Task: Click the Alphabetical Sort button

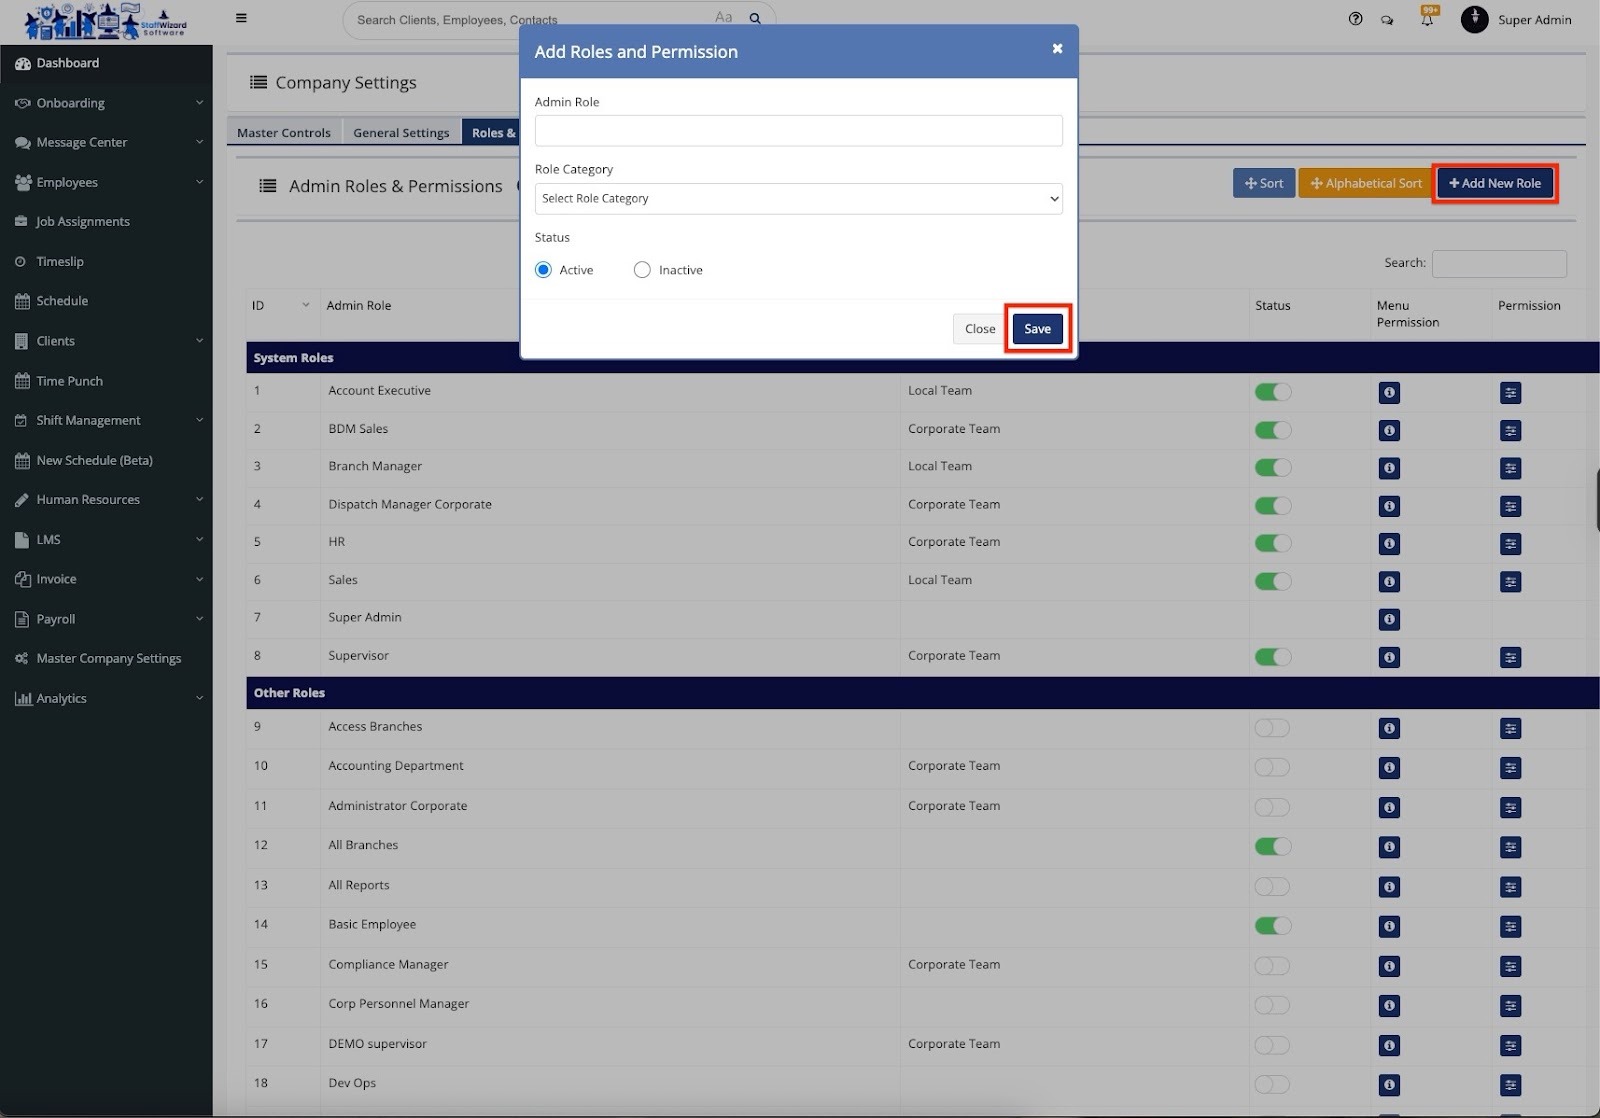Action: tap(1365, 184)
